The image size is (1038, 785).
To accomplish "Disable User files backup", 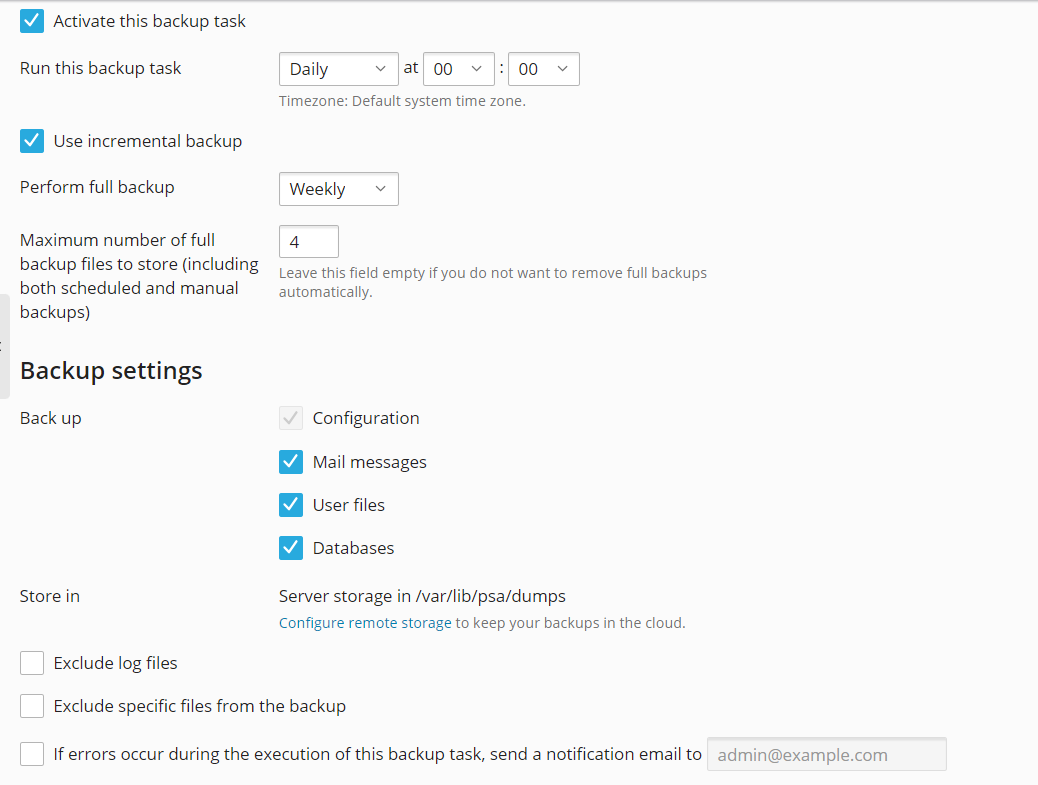I will [x=290, y=504].
